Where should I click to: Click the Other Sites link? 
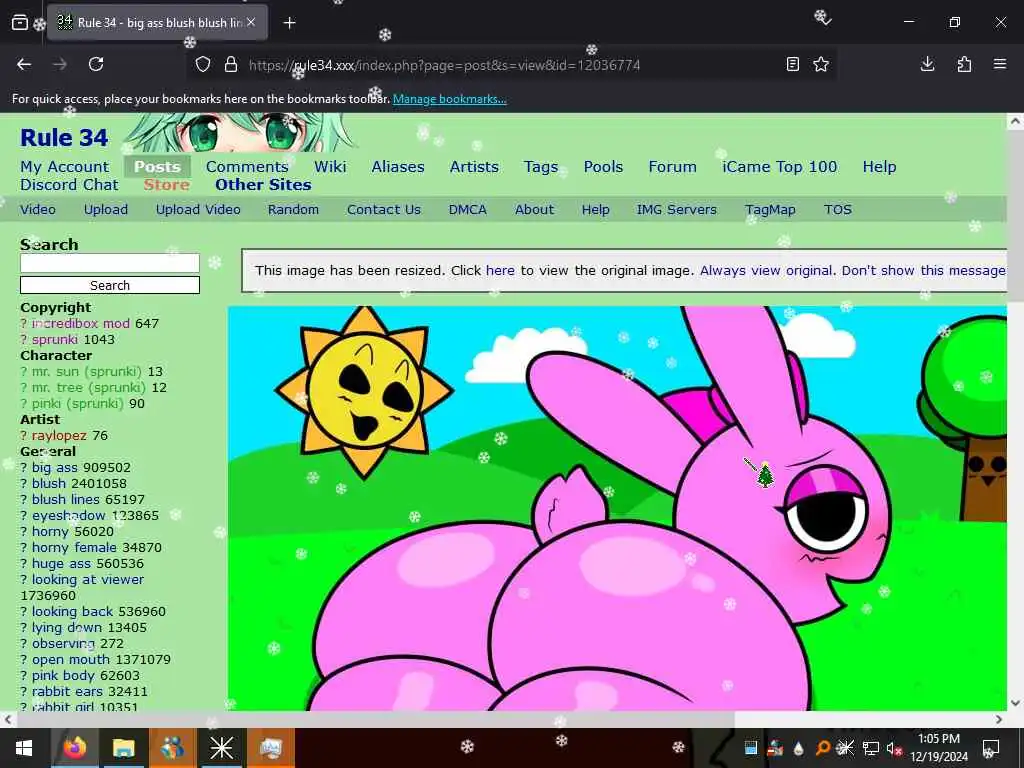click(263, 185)
